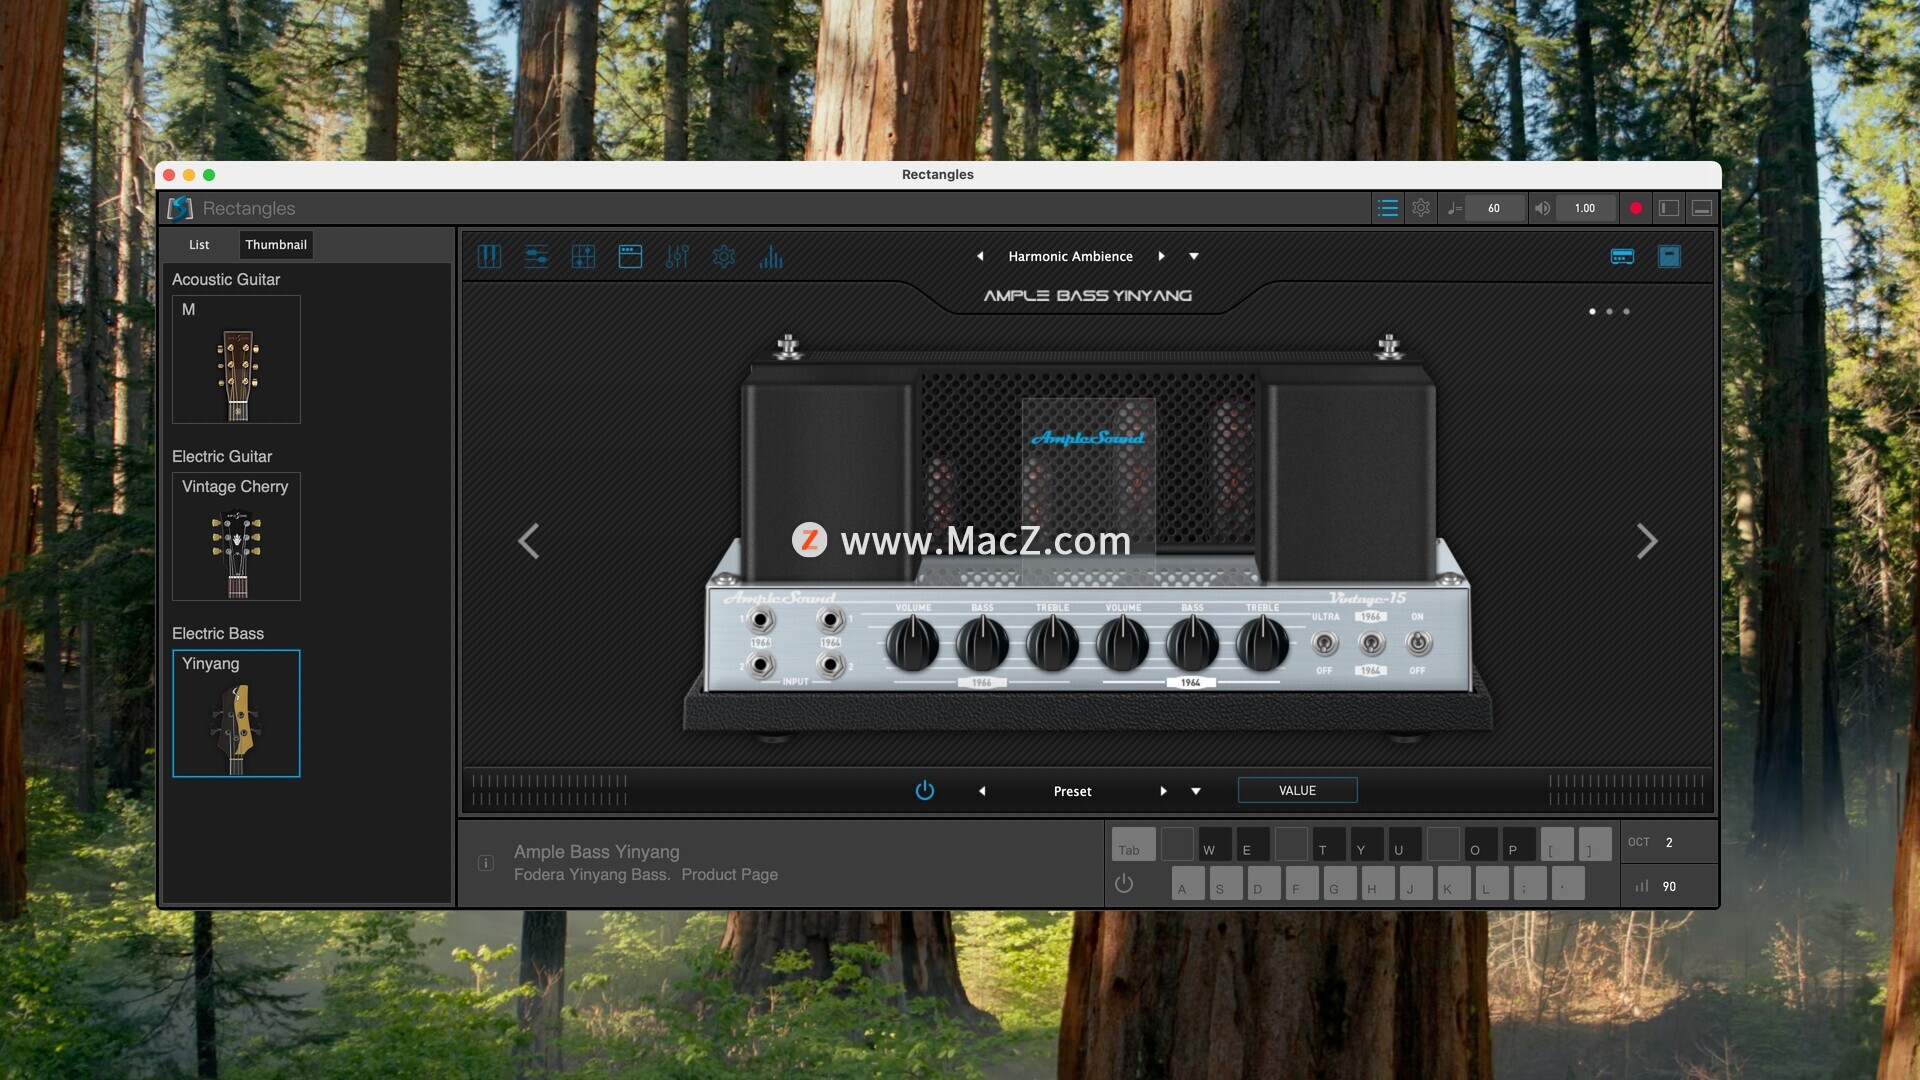Click the Tab key on virtual keyboard
Image resolution: width=1920 pixels, height=1080 pixels.
click(x=1133, y=844)
